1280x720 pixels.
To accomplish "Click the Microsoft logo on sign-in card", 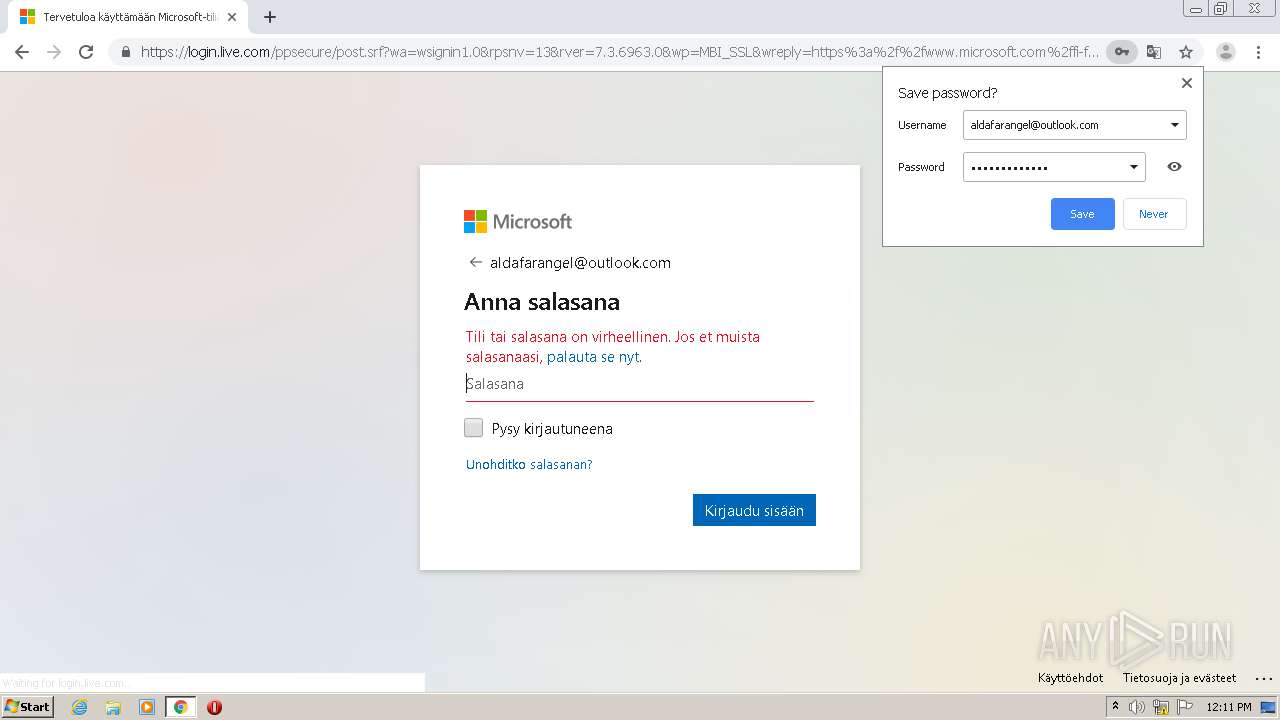I will pos(518,221).
